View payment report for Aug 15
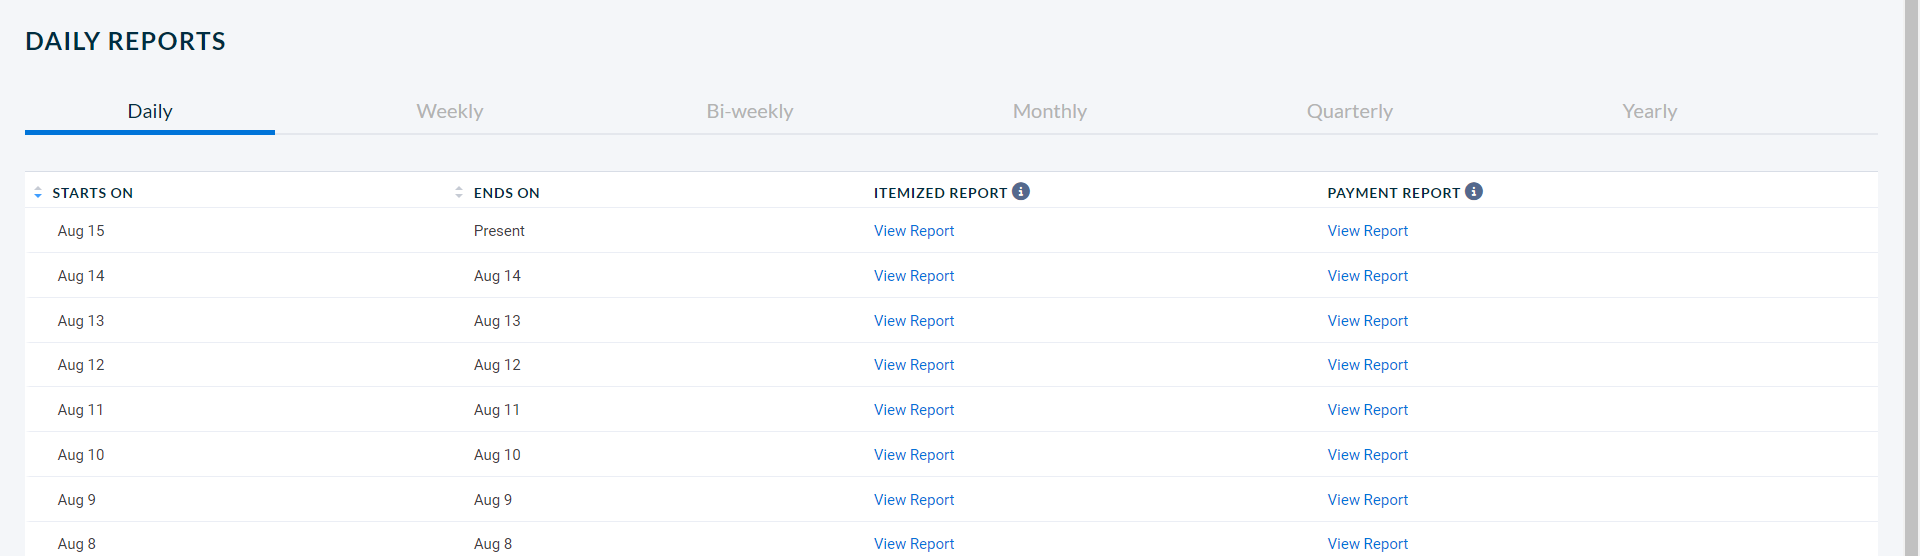The height and width of the screenshot is (556, 1920). tap(1368, 231)
